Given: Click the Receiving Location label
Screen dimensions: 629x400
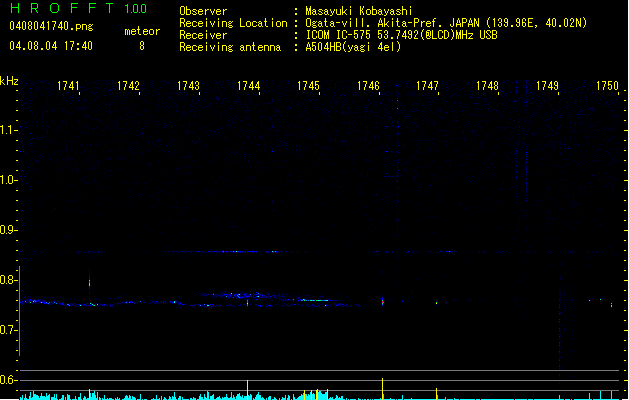Looking at the screenshot, I should pyautogui.click(x=233, y=23).
